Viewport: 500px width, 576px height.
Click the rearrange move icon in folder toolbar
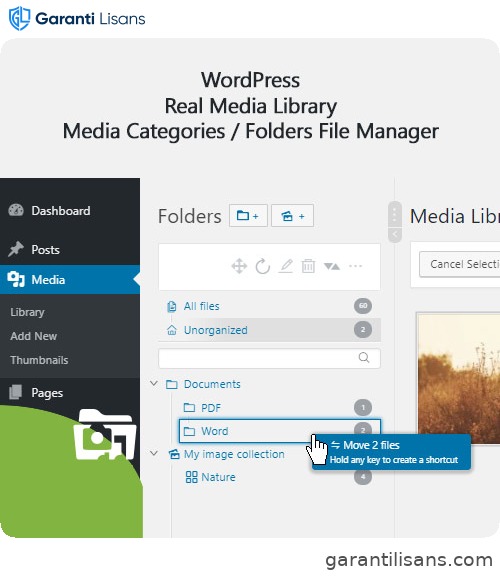tap(239, 266)
